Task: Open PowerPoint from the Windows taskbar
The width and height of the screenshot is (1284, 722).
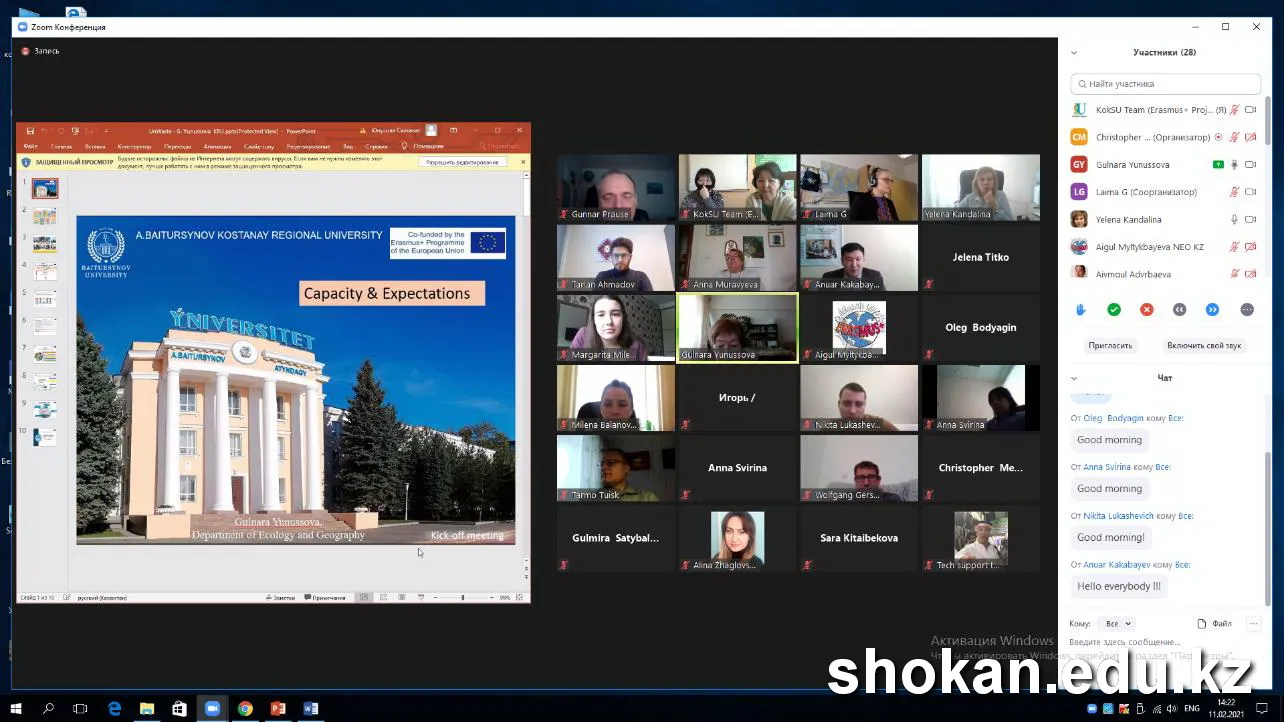Action: click(278, 709)
